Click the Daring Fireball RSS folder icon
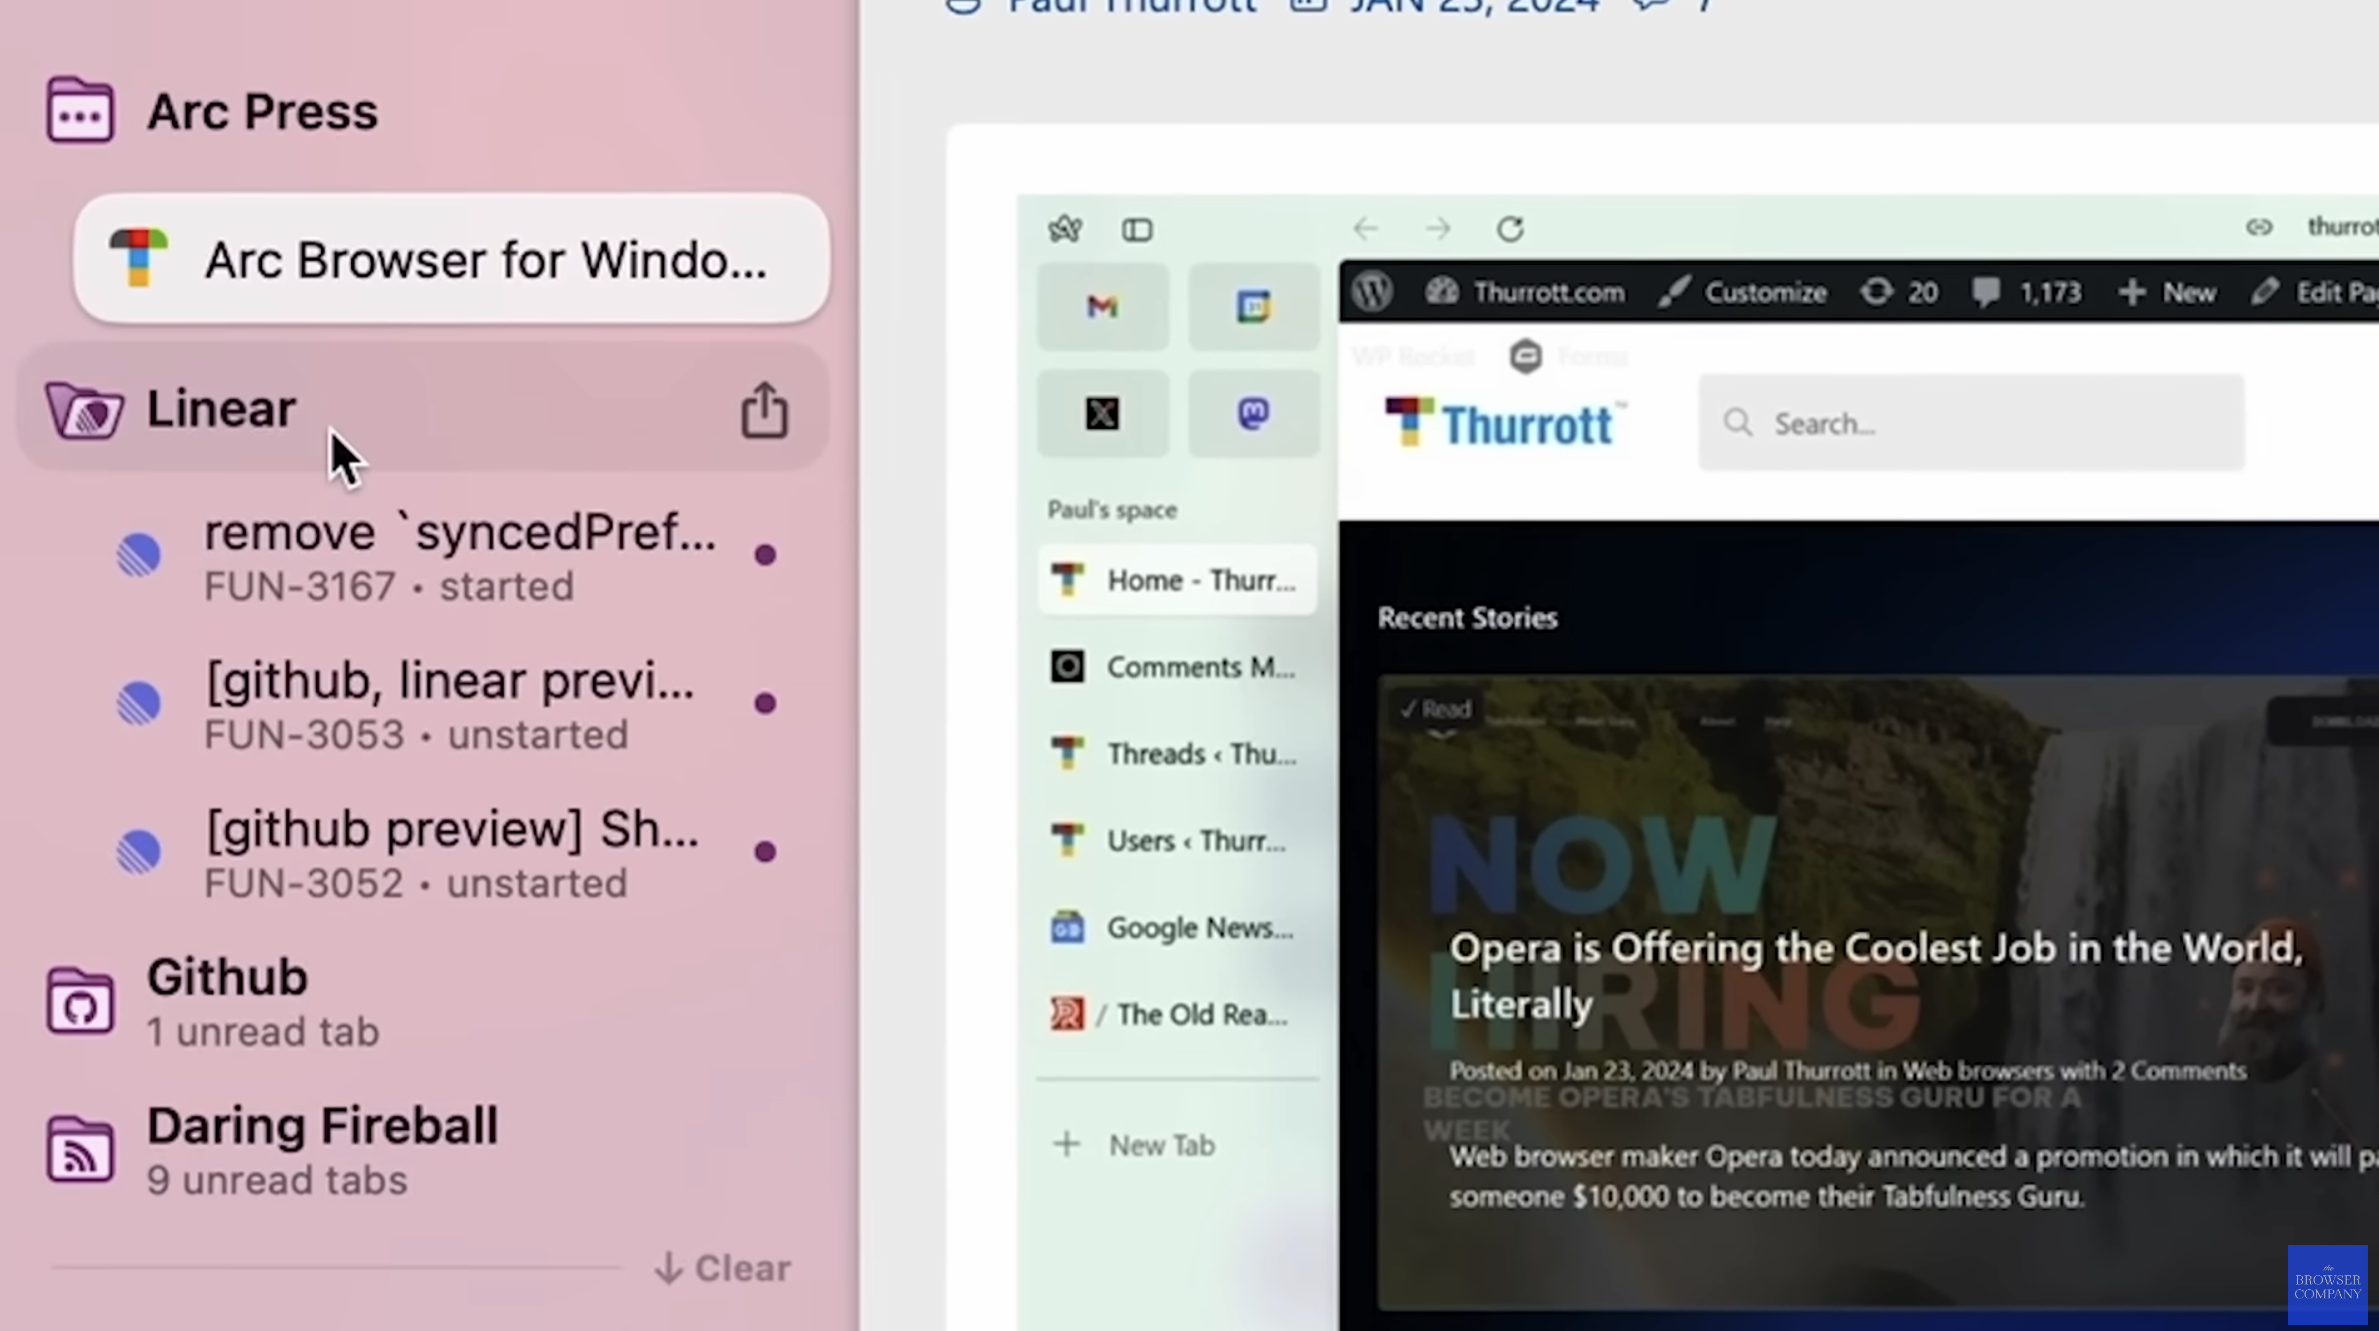 click(x=80, y=1148)
